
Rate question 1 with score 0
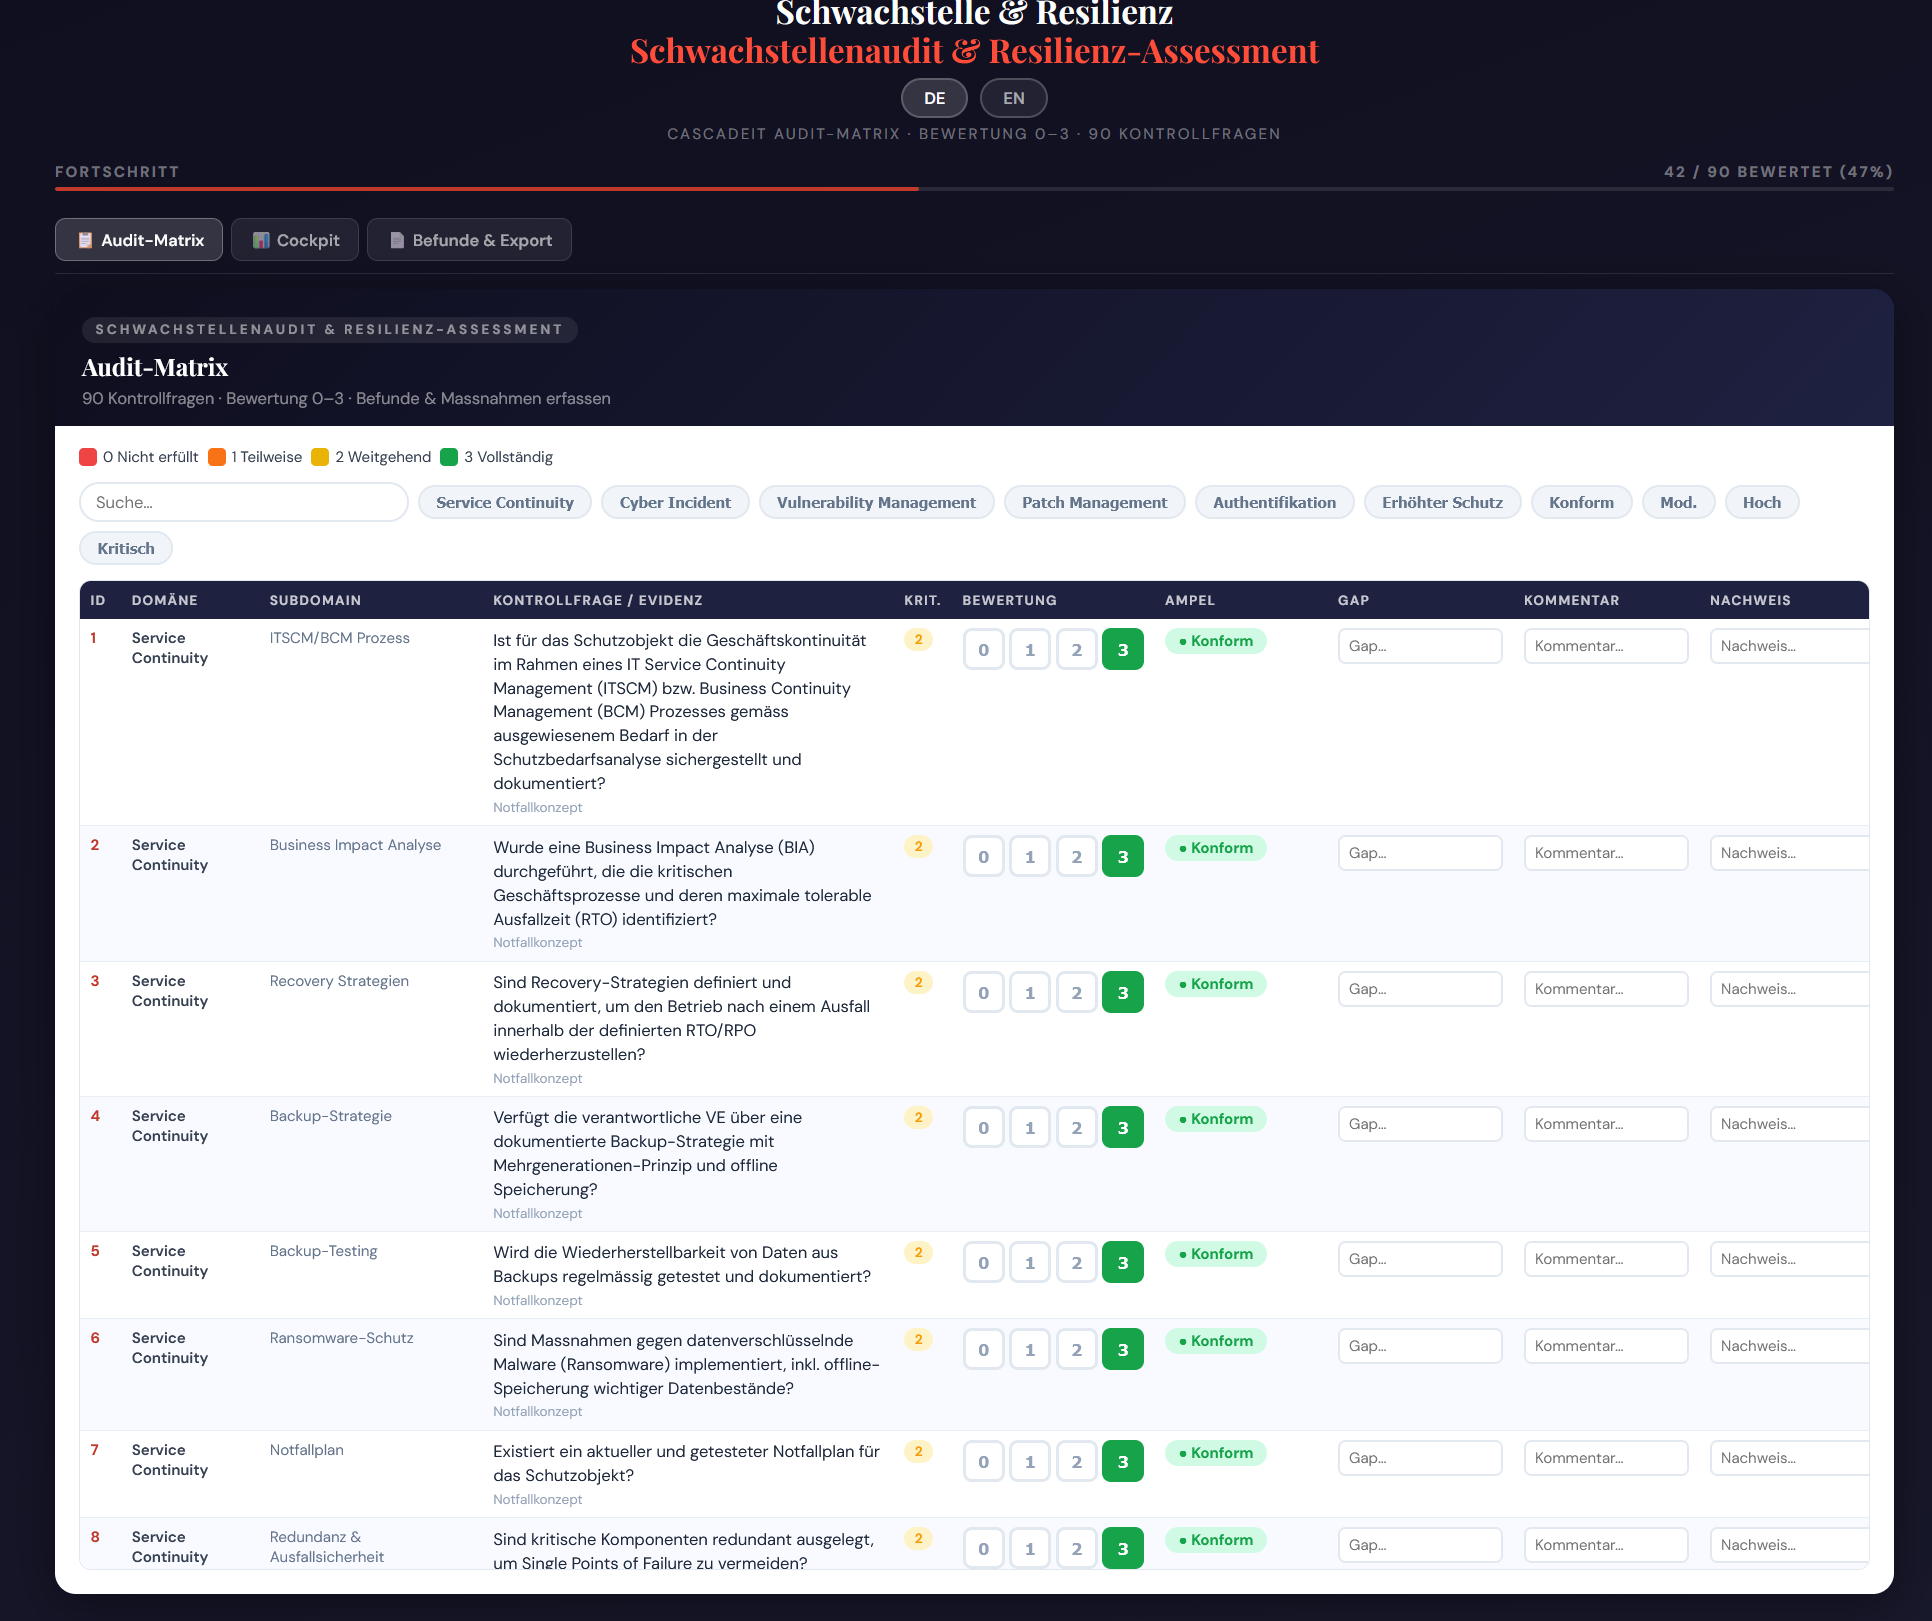coord(983,650)
